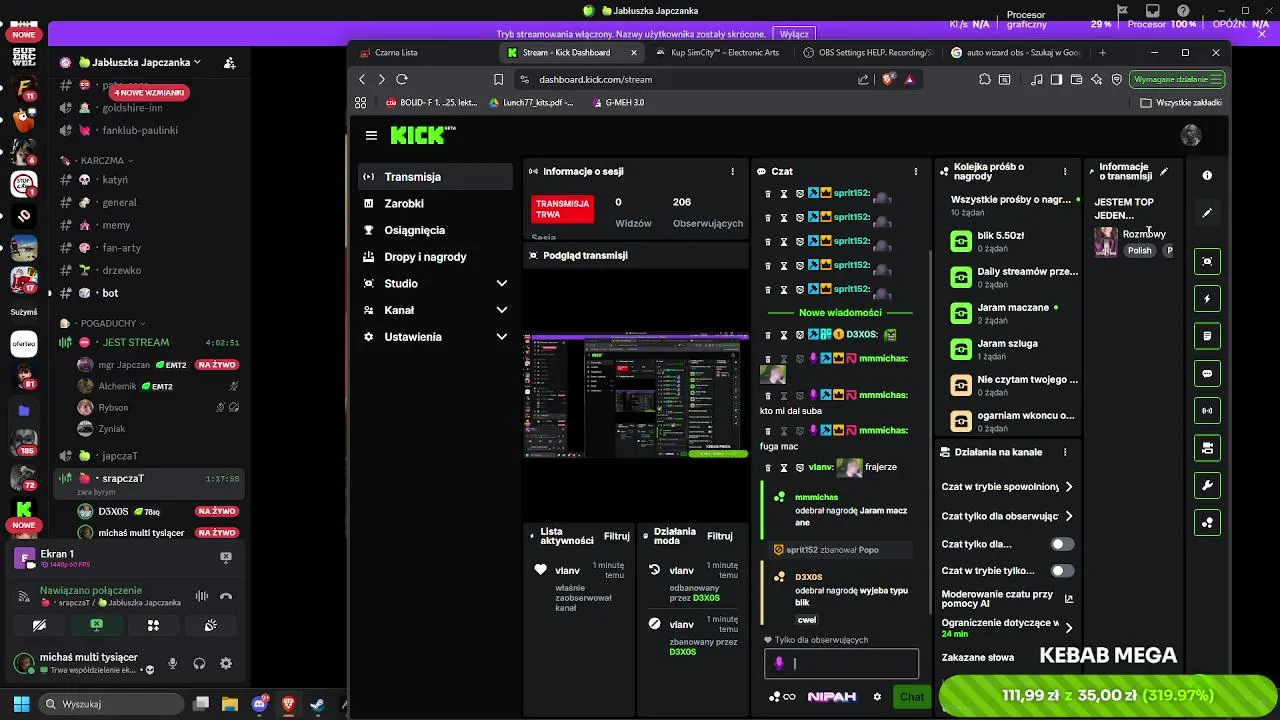Click the wrench icon in right rail
The height and width of the screenshot is (720, 1280).
pyautogui.click(x=1207, y=485)
